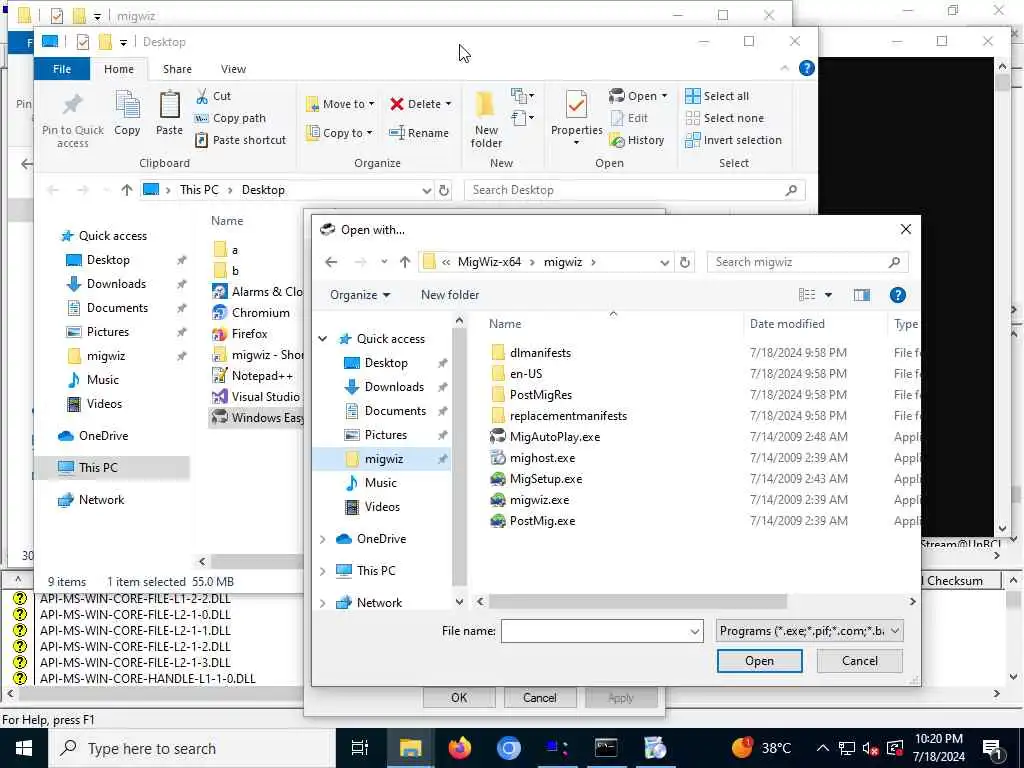1024x768 pixels.
Task: Click New folder ribbon icon
Action: (x=485, y=105)
